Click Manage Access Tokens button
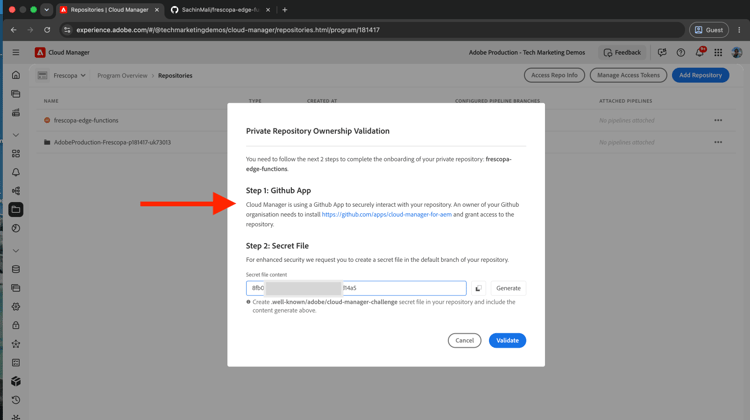The height and width of the screenshot is (420, 750). click(628, 75)
